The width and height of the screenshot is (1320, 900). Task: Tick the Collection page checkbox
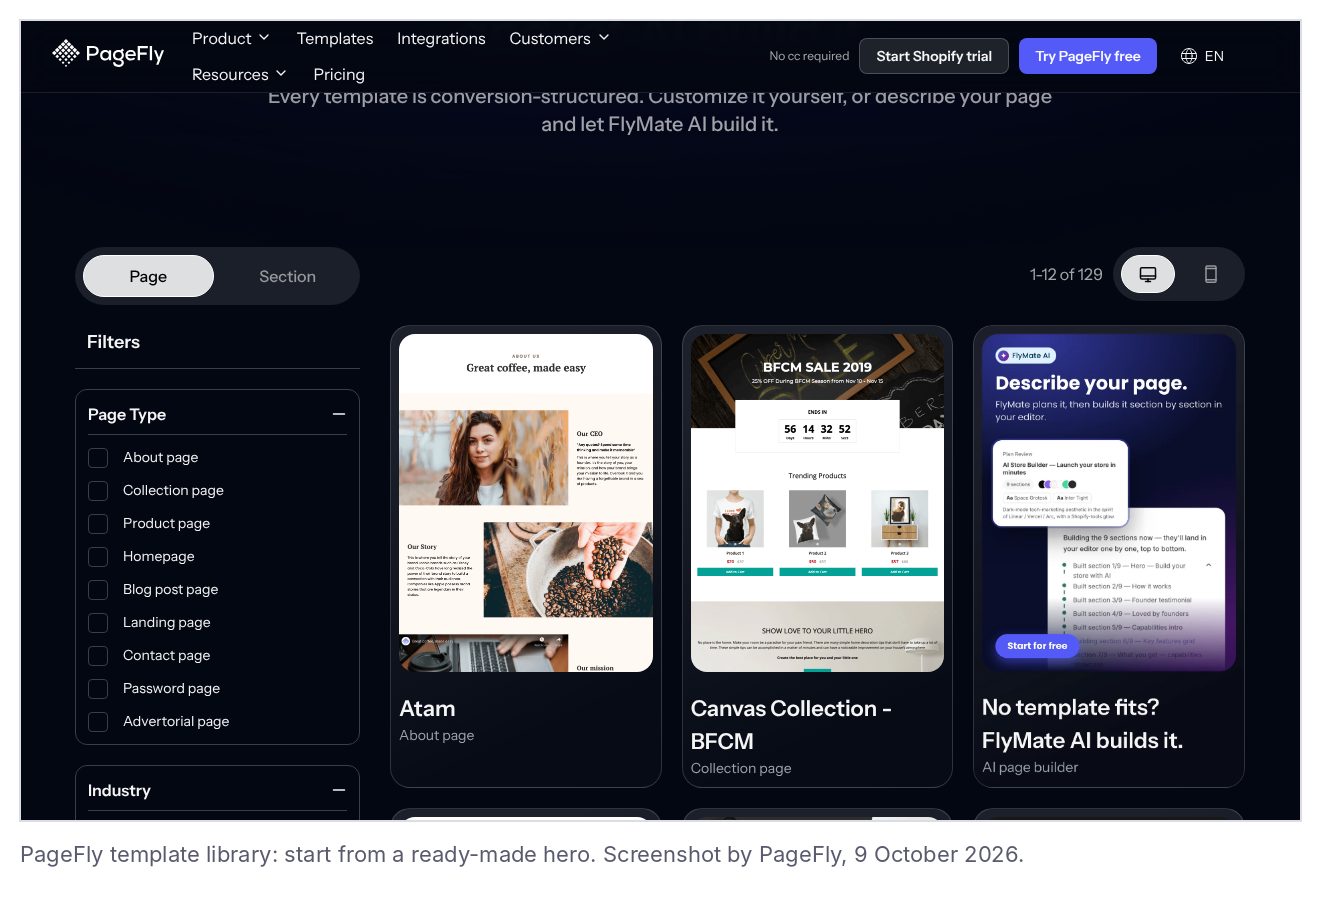coord(98,491)
